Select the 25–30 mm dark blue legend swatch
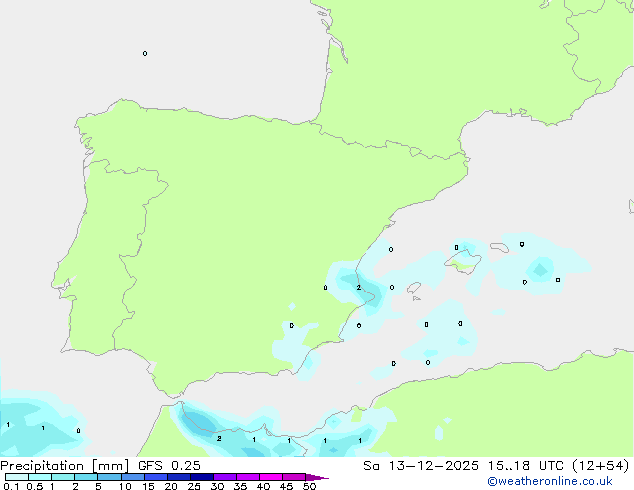This screenshot has height=490, width=634. pos(204,477)
